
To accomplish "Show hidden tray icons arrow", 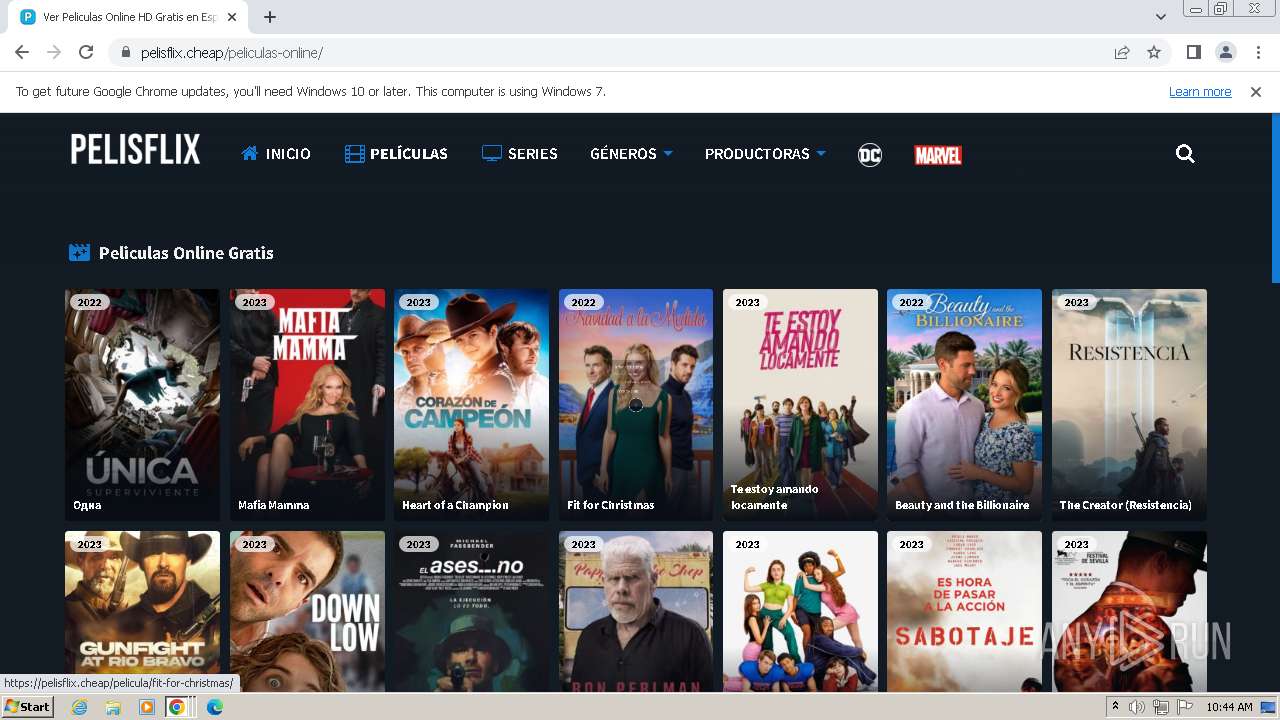I will (1115, 707).
